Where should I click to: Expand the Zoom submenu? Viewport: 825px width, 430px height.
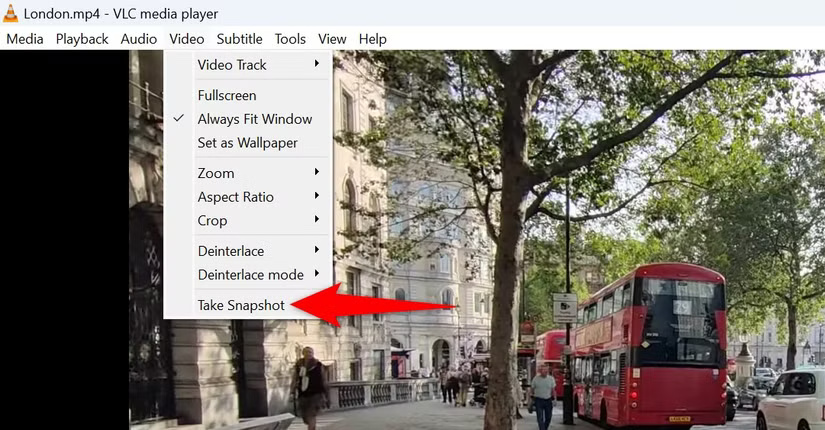click(x=248, y=173)
